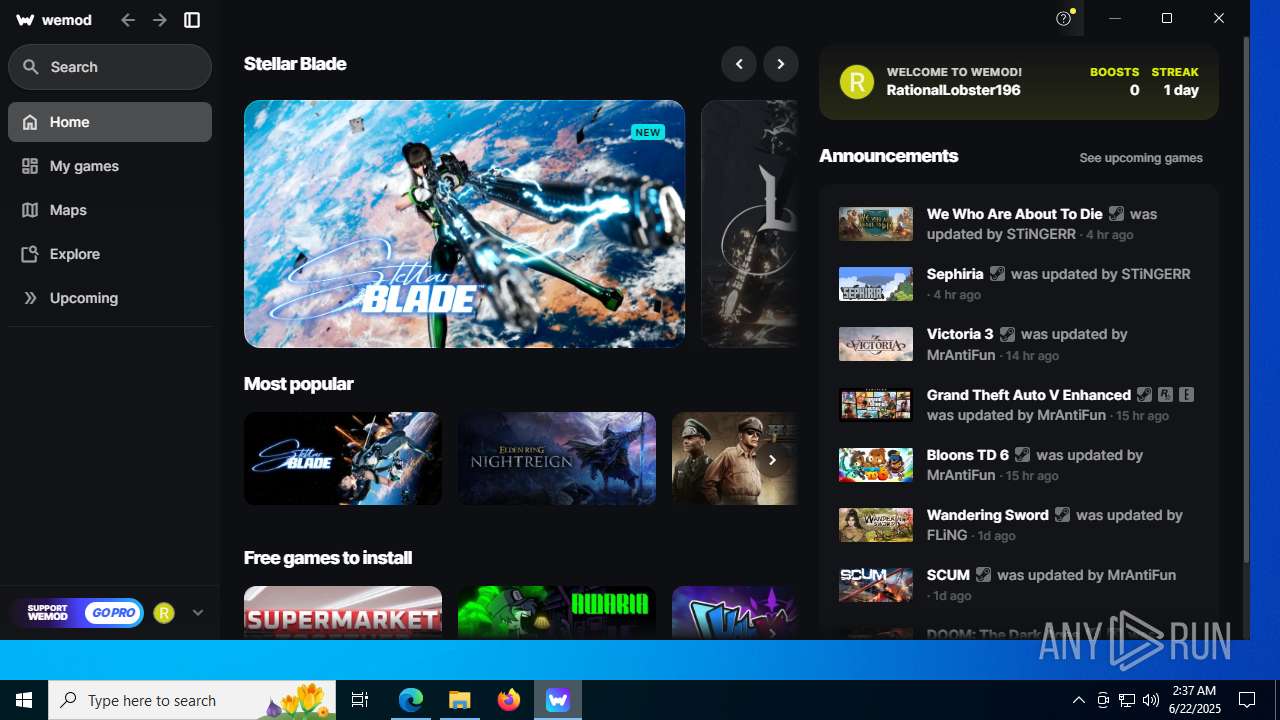The height and width of the screenshot is (720, 1280).
Task: Show next featured game
Action: click(781, 64)
